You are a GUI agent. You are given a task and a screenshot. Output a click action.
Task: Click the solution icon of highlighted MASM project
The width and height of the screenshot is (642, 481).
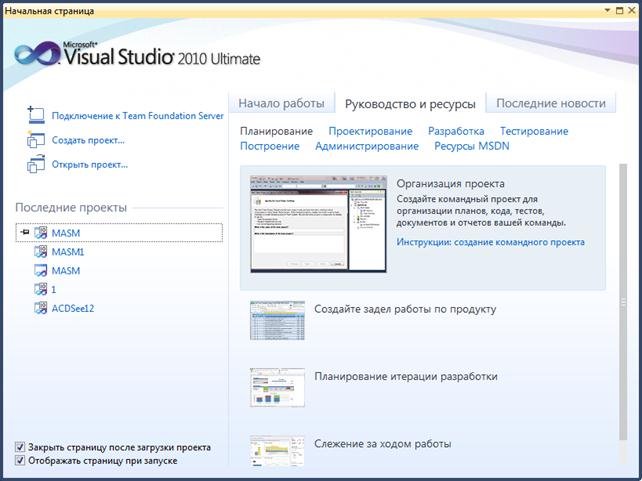click(x=40, y=233)
